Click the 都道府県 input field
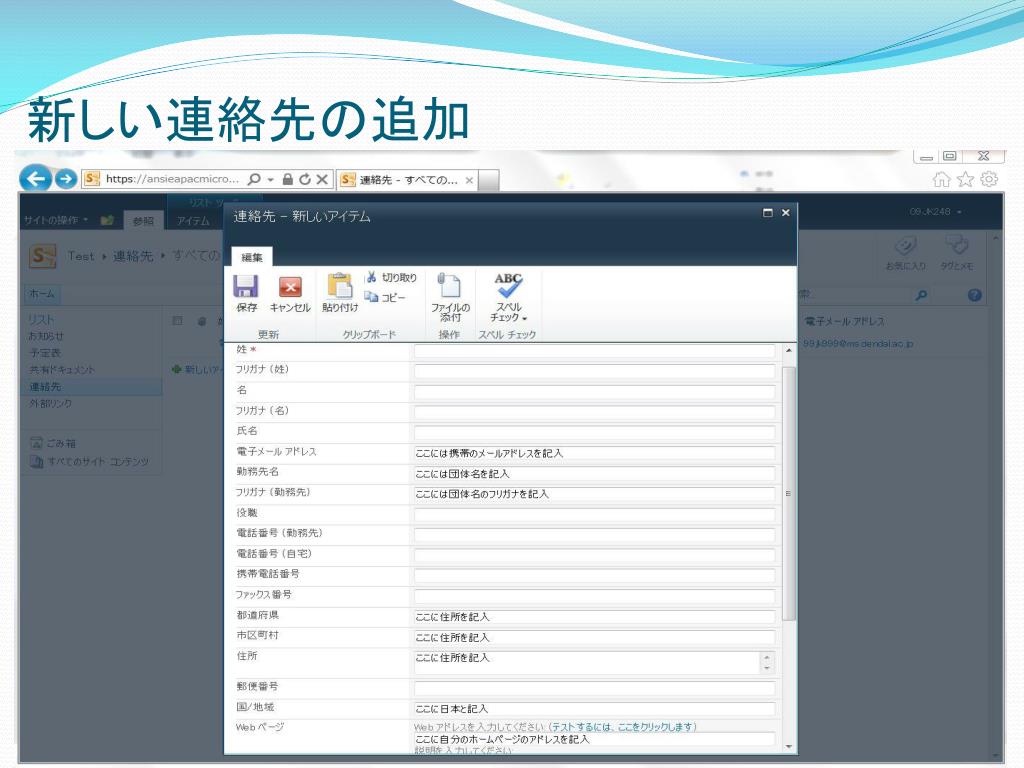Image resolution: width=1024 pixels, height=768 pixels. coord(594,616)
